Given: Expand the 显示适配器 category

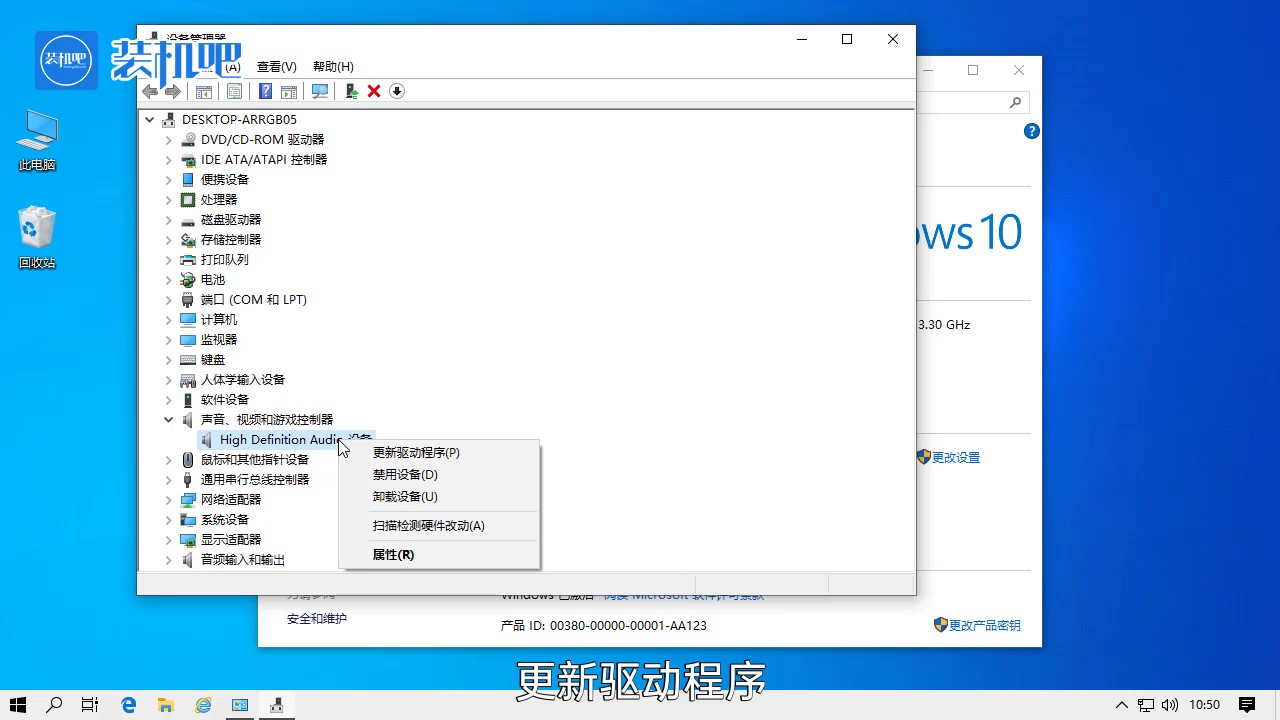Looking at the screenshot, I should click(x=168, y=539).
